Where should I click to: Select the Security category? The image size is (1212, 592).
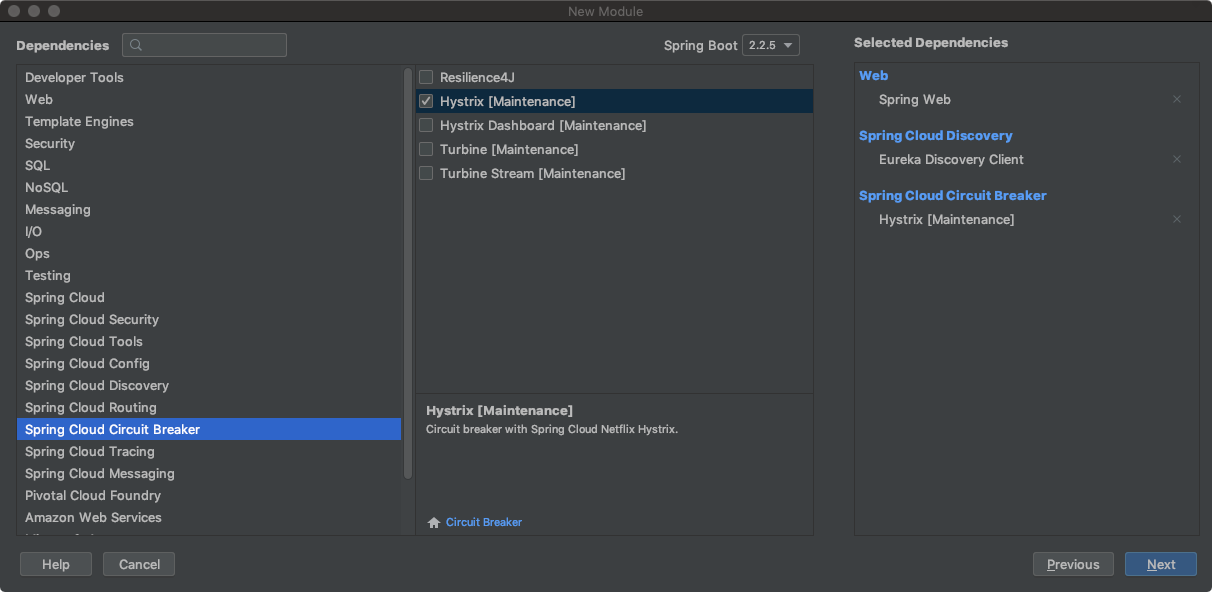50,143
